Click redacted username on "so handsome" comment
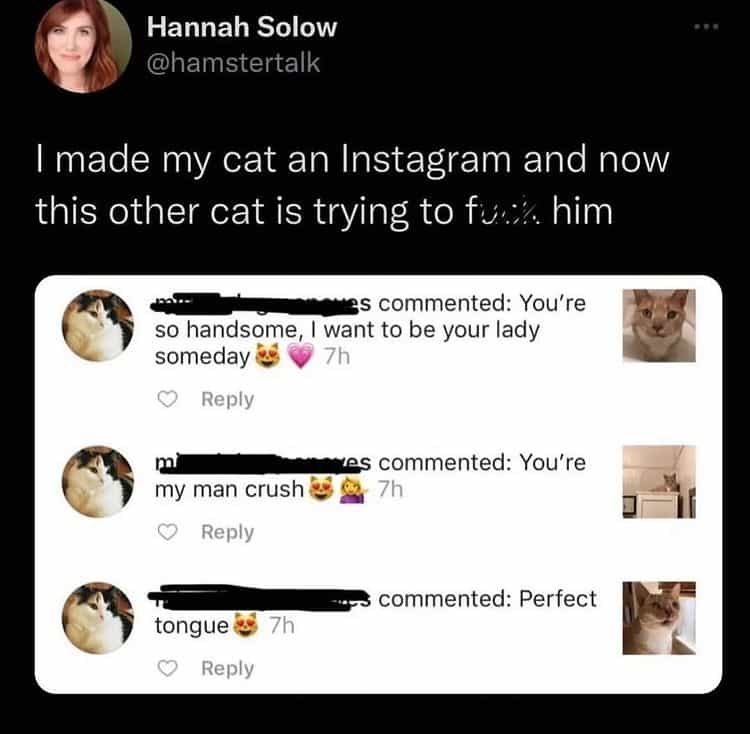Screen dimensions: 750x734 (x=262, y=301)
